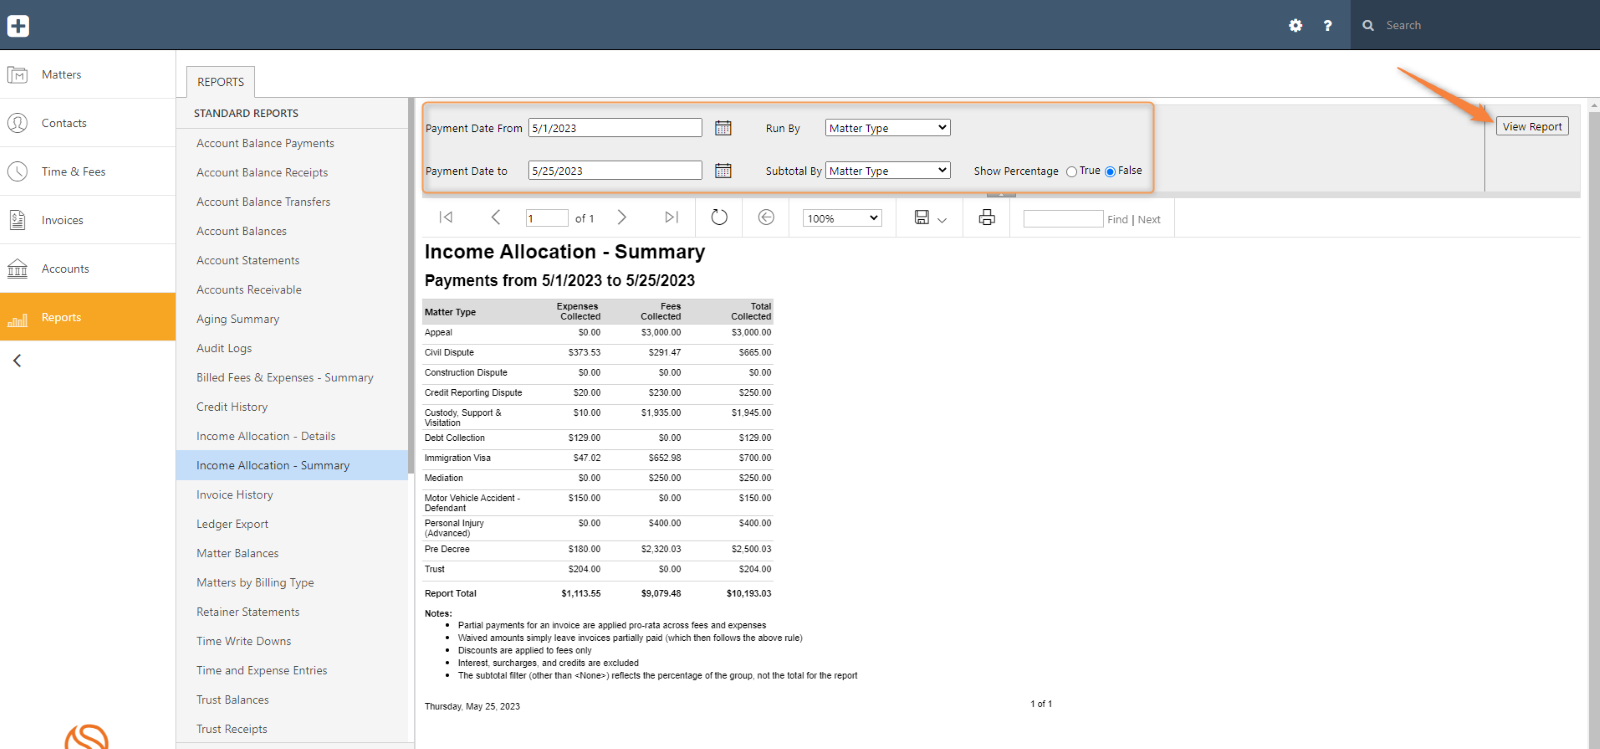Click the Accounts bank icon
The height and width of the screenshot is (749, 1600).
(18, 269)
